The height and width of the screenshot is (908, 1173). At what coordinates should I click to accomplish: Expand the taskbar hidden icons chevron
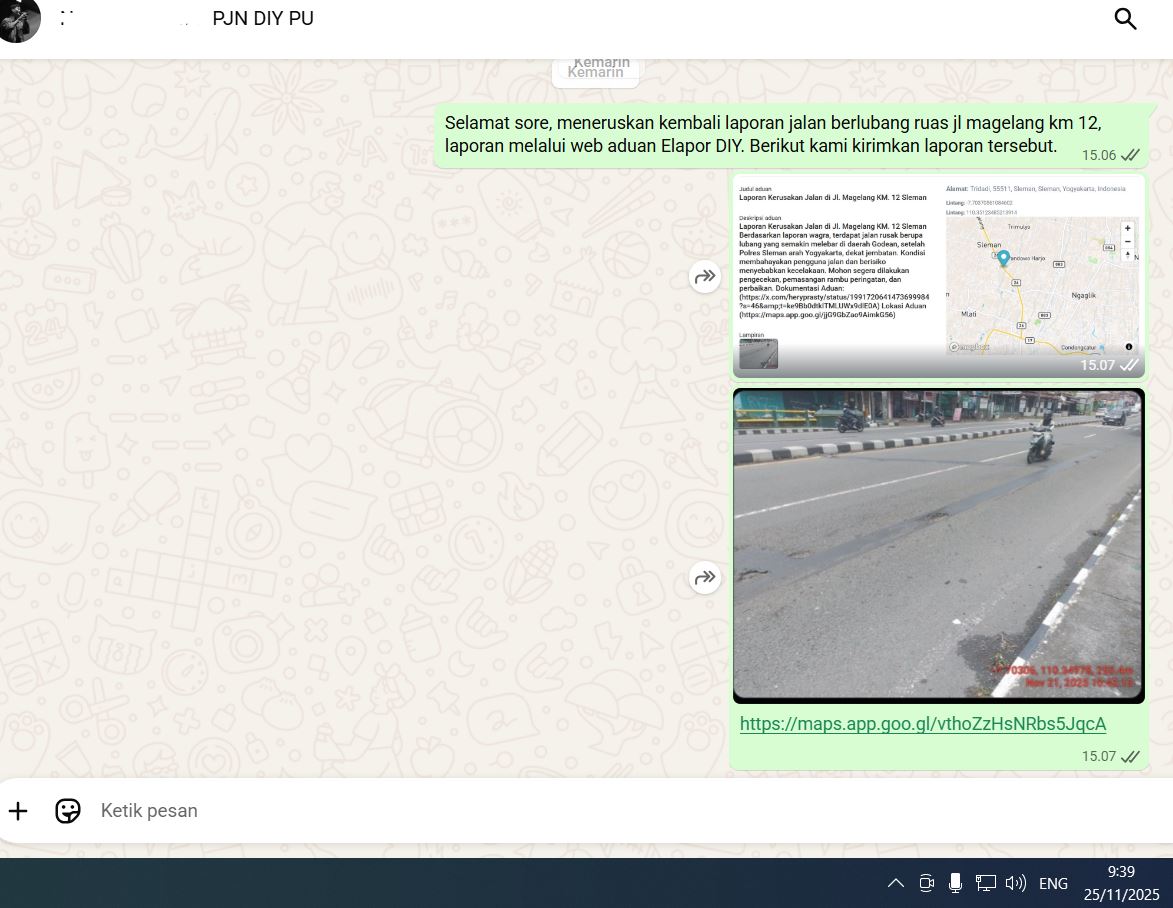tap(896, 883)
